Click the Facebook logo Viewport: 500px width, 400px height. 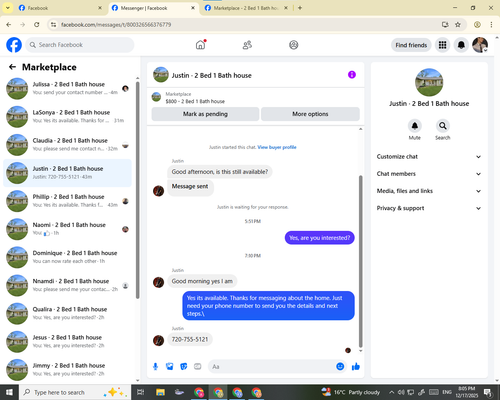[x=14, y=45]
